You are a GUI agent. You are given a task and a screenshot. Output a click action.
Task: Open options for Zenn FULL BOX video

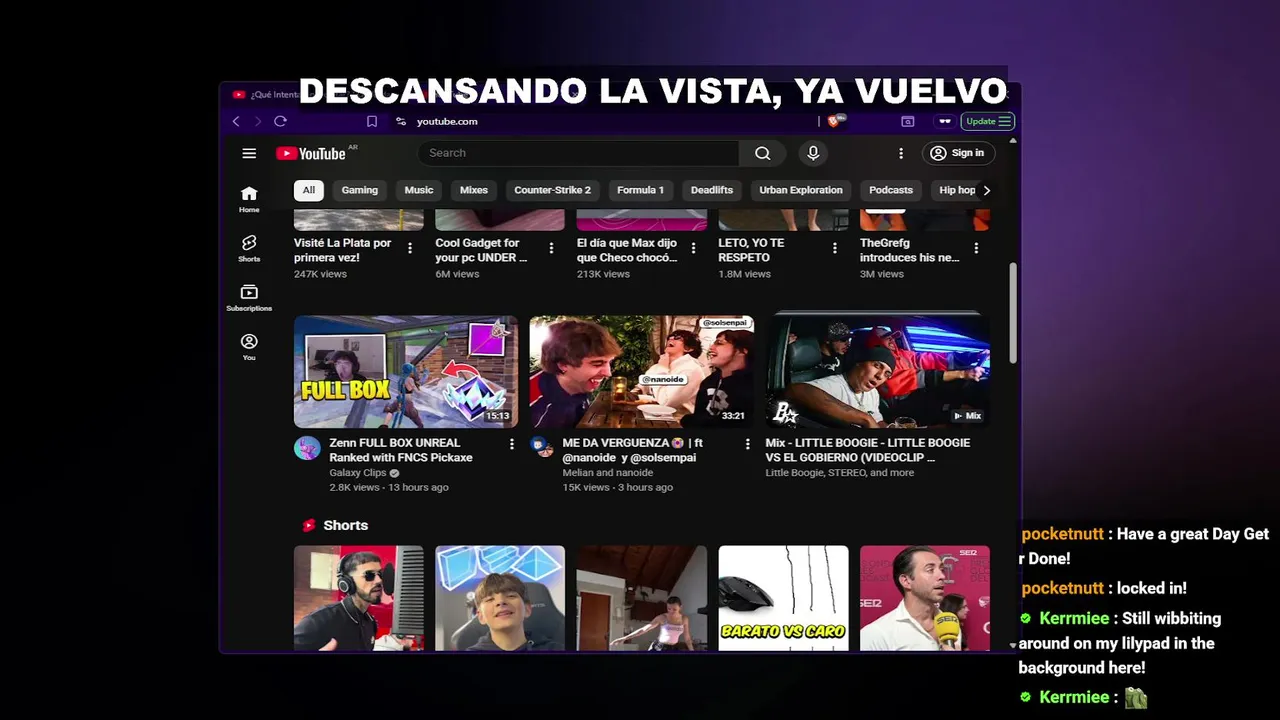511,444
